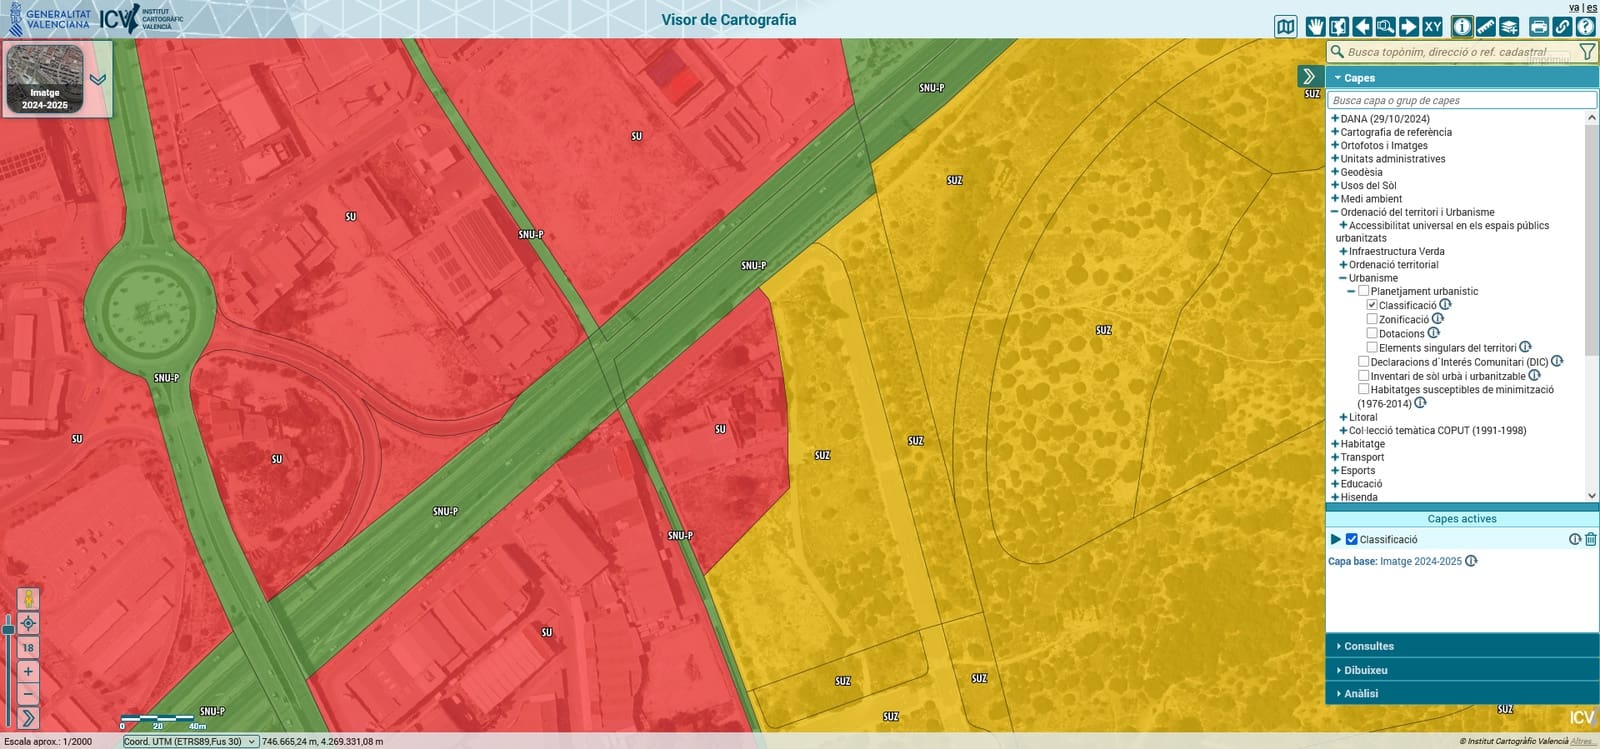Image resolution: width=1600 pixels, height=749 pixels.
Task: Expand the DANA (29/10/2024) group
Action: point(1335,118)
